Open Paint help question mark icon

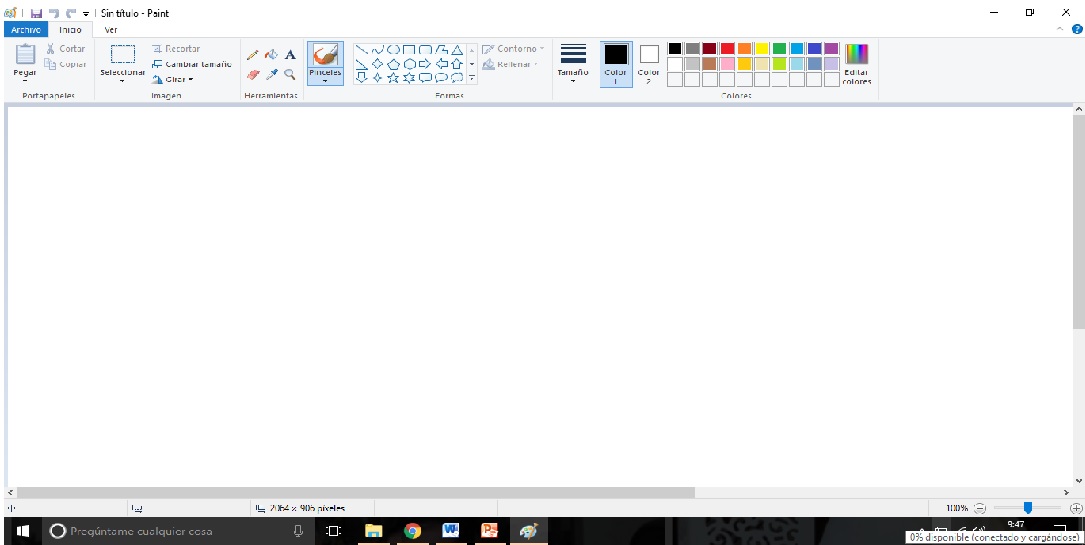pos(1077,29)
